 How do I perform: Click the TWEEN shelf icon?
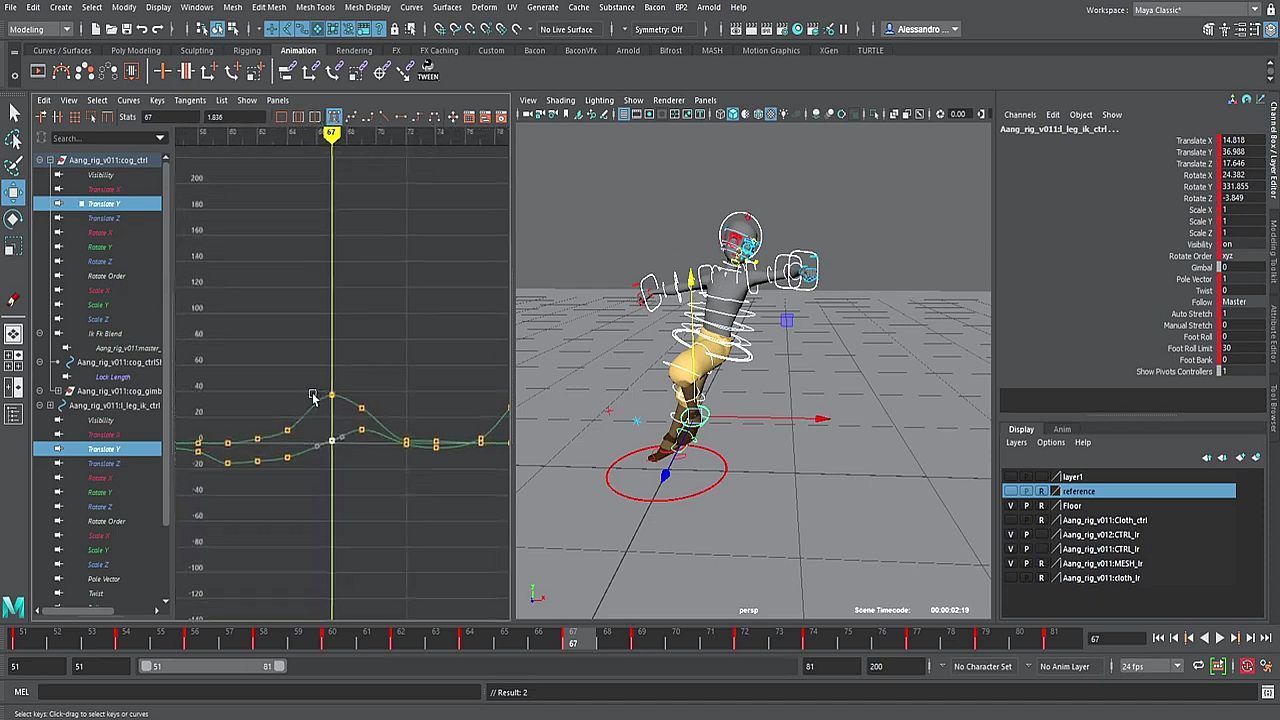pos(428,71)
